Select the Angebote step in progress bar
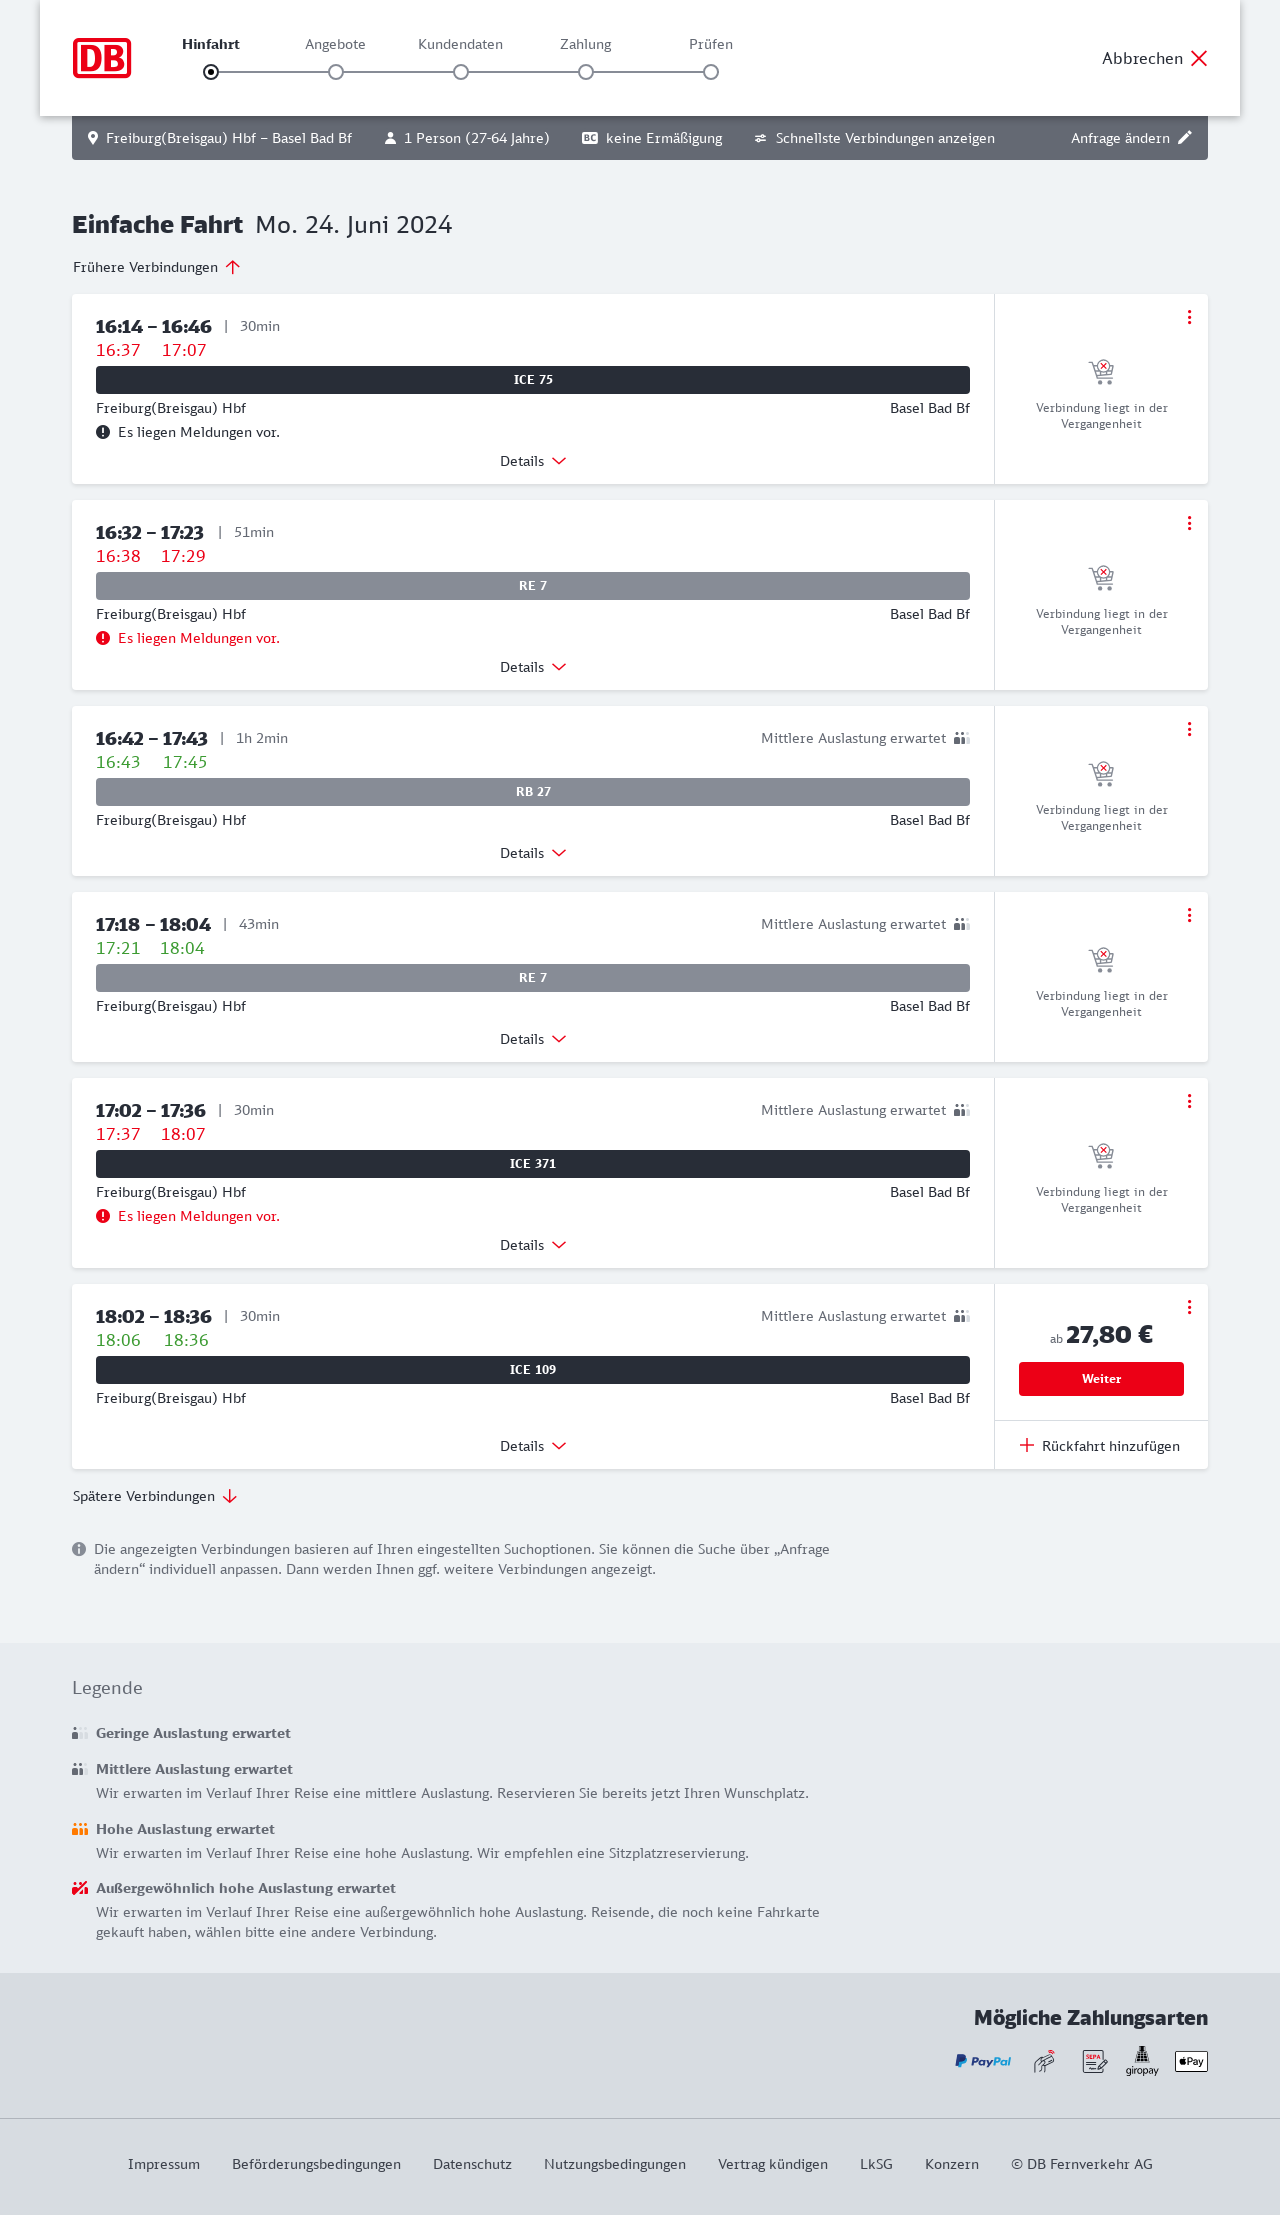This screenshot has height=2215, width=1280. 336,72
